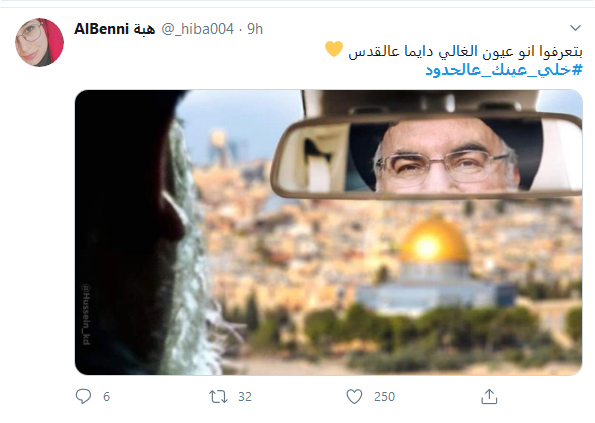This screenshot has height=423, width=595.
Task: Click the golden dome in the photo
Action: point(434,241)
